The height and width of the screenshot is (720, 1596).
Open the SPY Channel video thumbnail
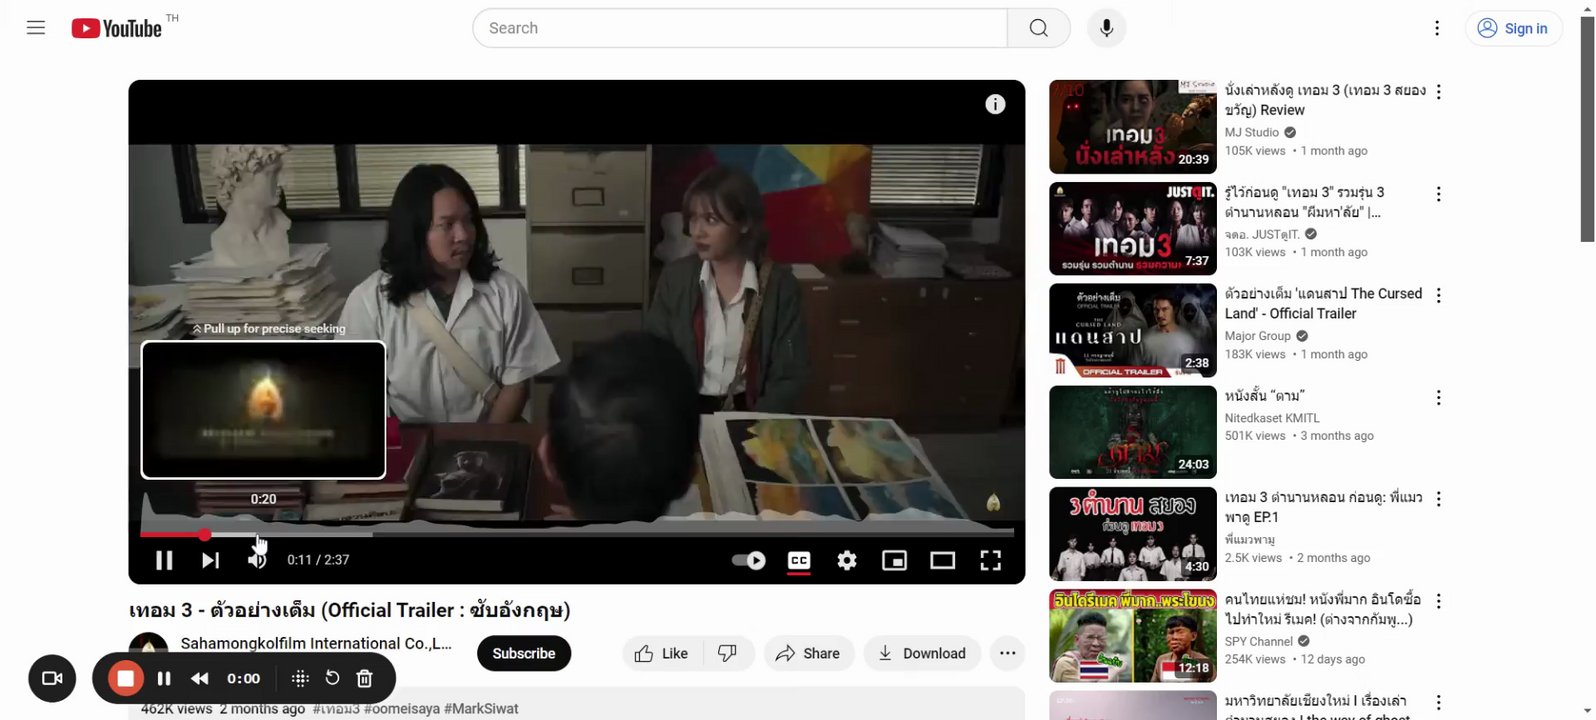[1133, 636]
